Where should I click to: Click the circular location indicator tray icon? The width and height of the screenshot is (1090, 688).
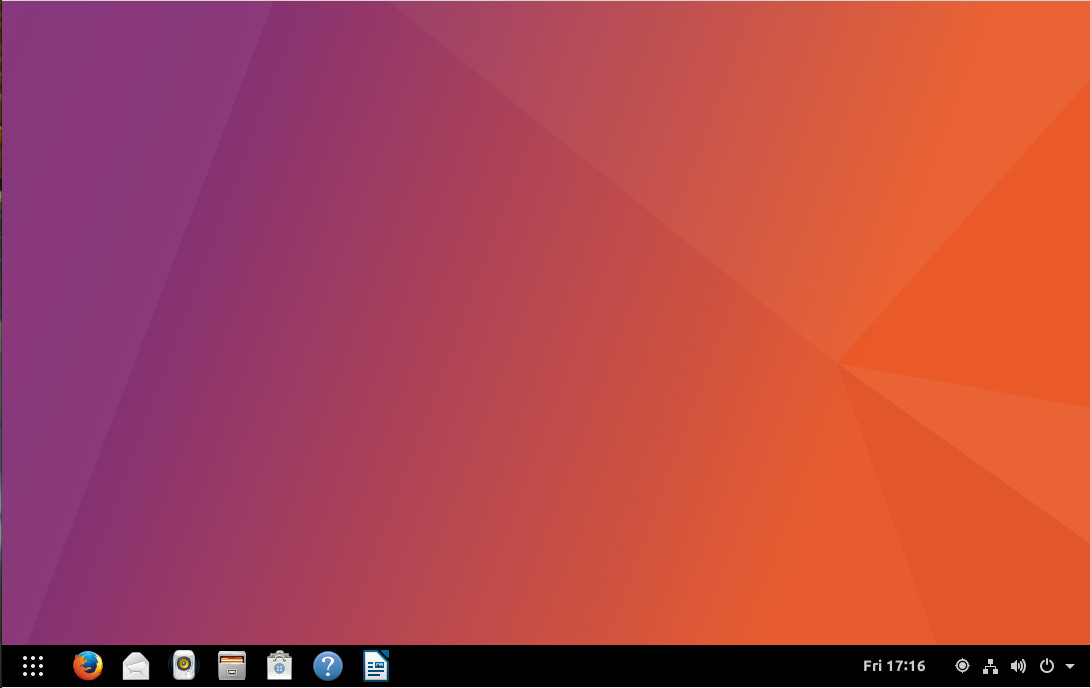pos(962,666)
